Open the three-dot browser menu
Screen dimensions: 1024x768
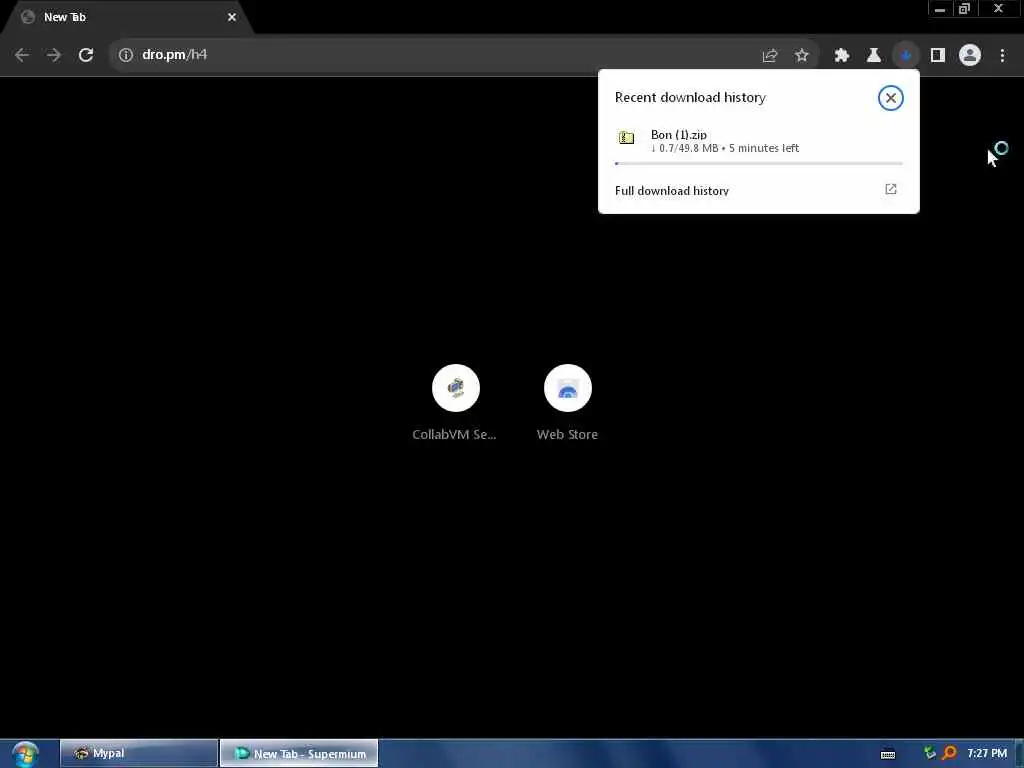pyautogui.click(x=1002, y=56)
